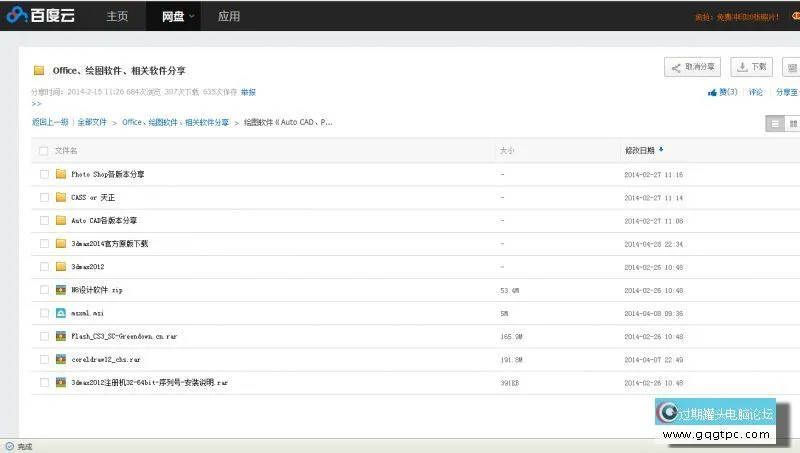
Task: Check the coreldraw12_chs.rar checkbox
Action: click(x=44, y=359)
